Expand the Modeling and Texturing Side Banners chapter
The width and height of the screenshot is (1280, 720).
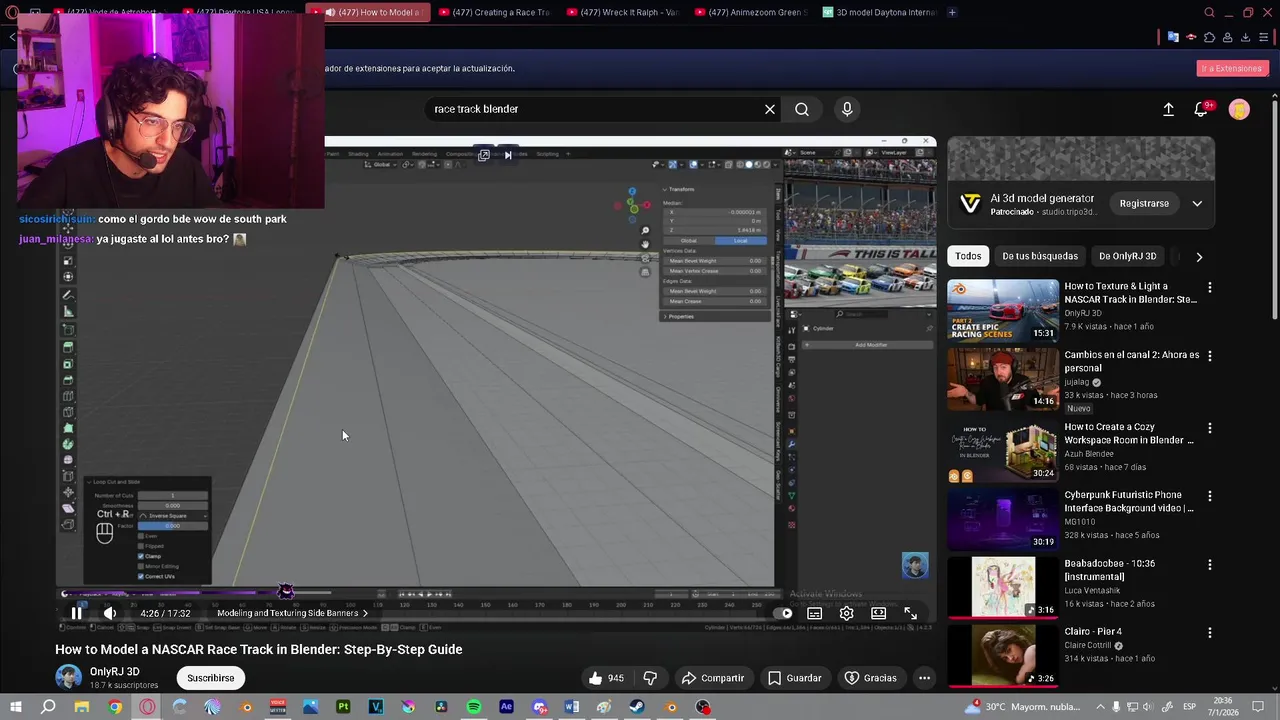tap(293, 613)
